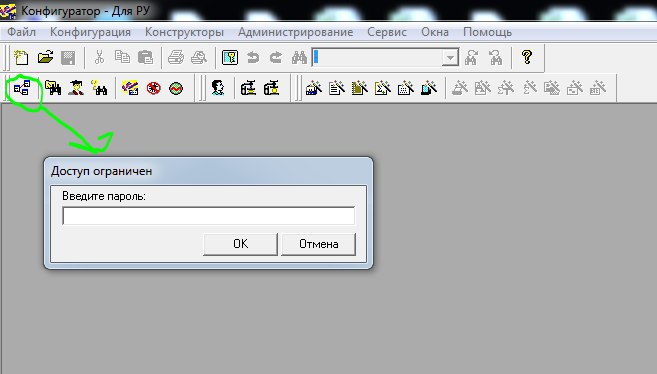The height and width of the screenshot is (374, 657).
Task: Click the second press machine icon before constructors
Action: pos(271,88)
